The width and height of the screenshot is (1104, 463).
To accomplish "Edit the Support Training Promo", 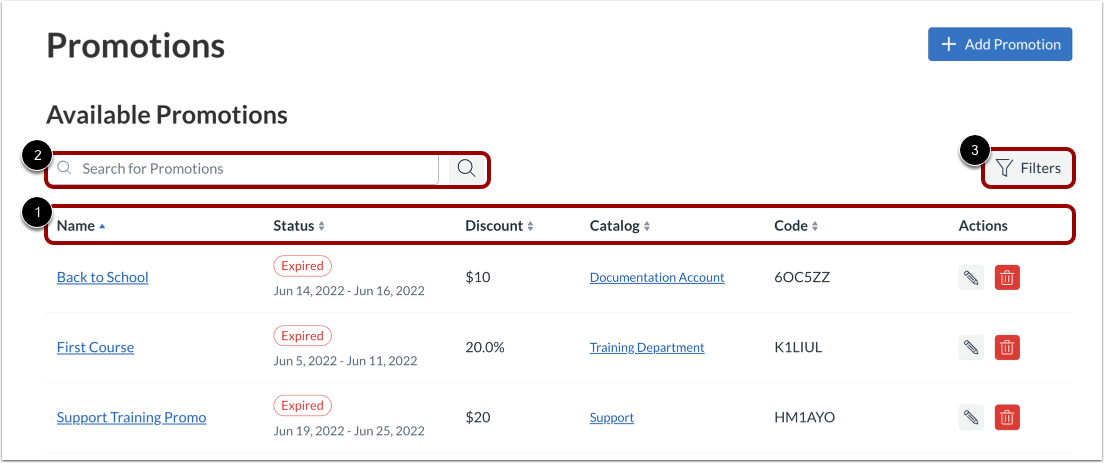I will [x=970, y=418].
